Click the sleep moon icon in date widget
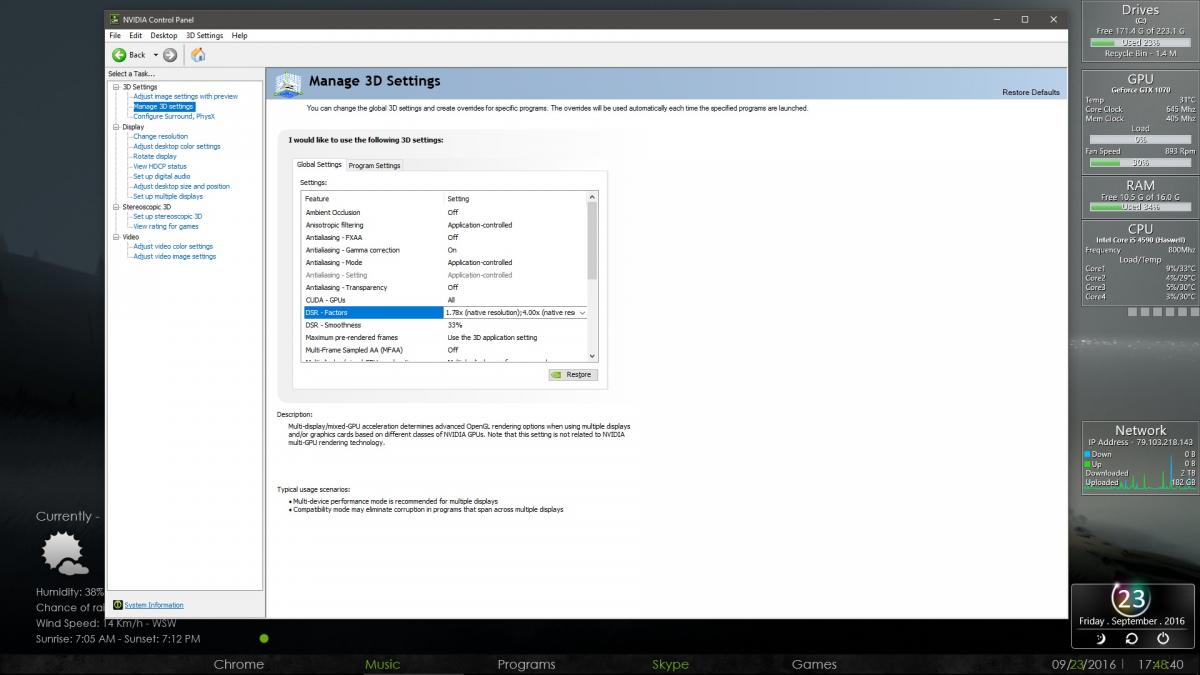This screenshot has width=1200, height=675. [1101, 638]
